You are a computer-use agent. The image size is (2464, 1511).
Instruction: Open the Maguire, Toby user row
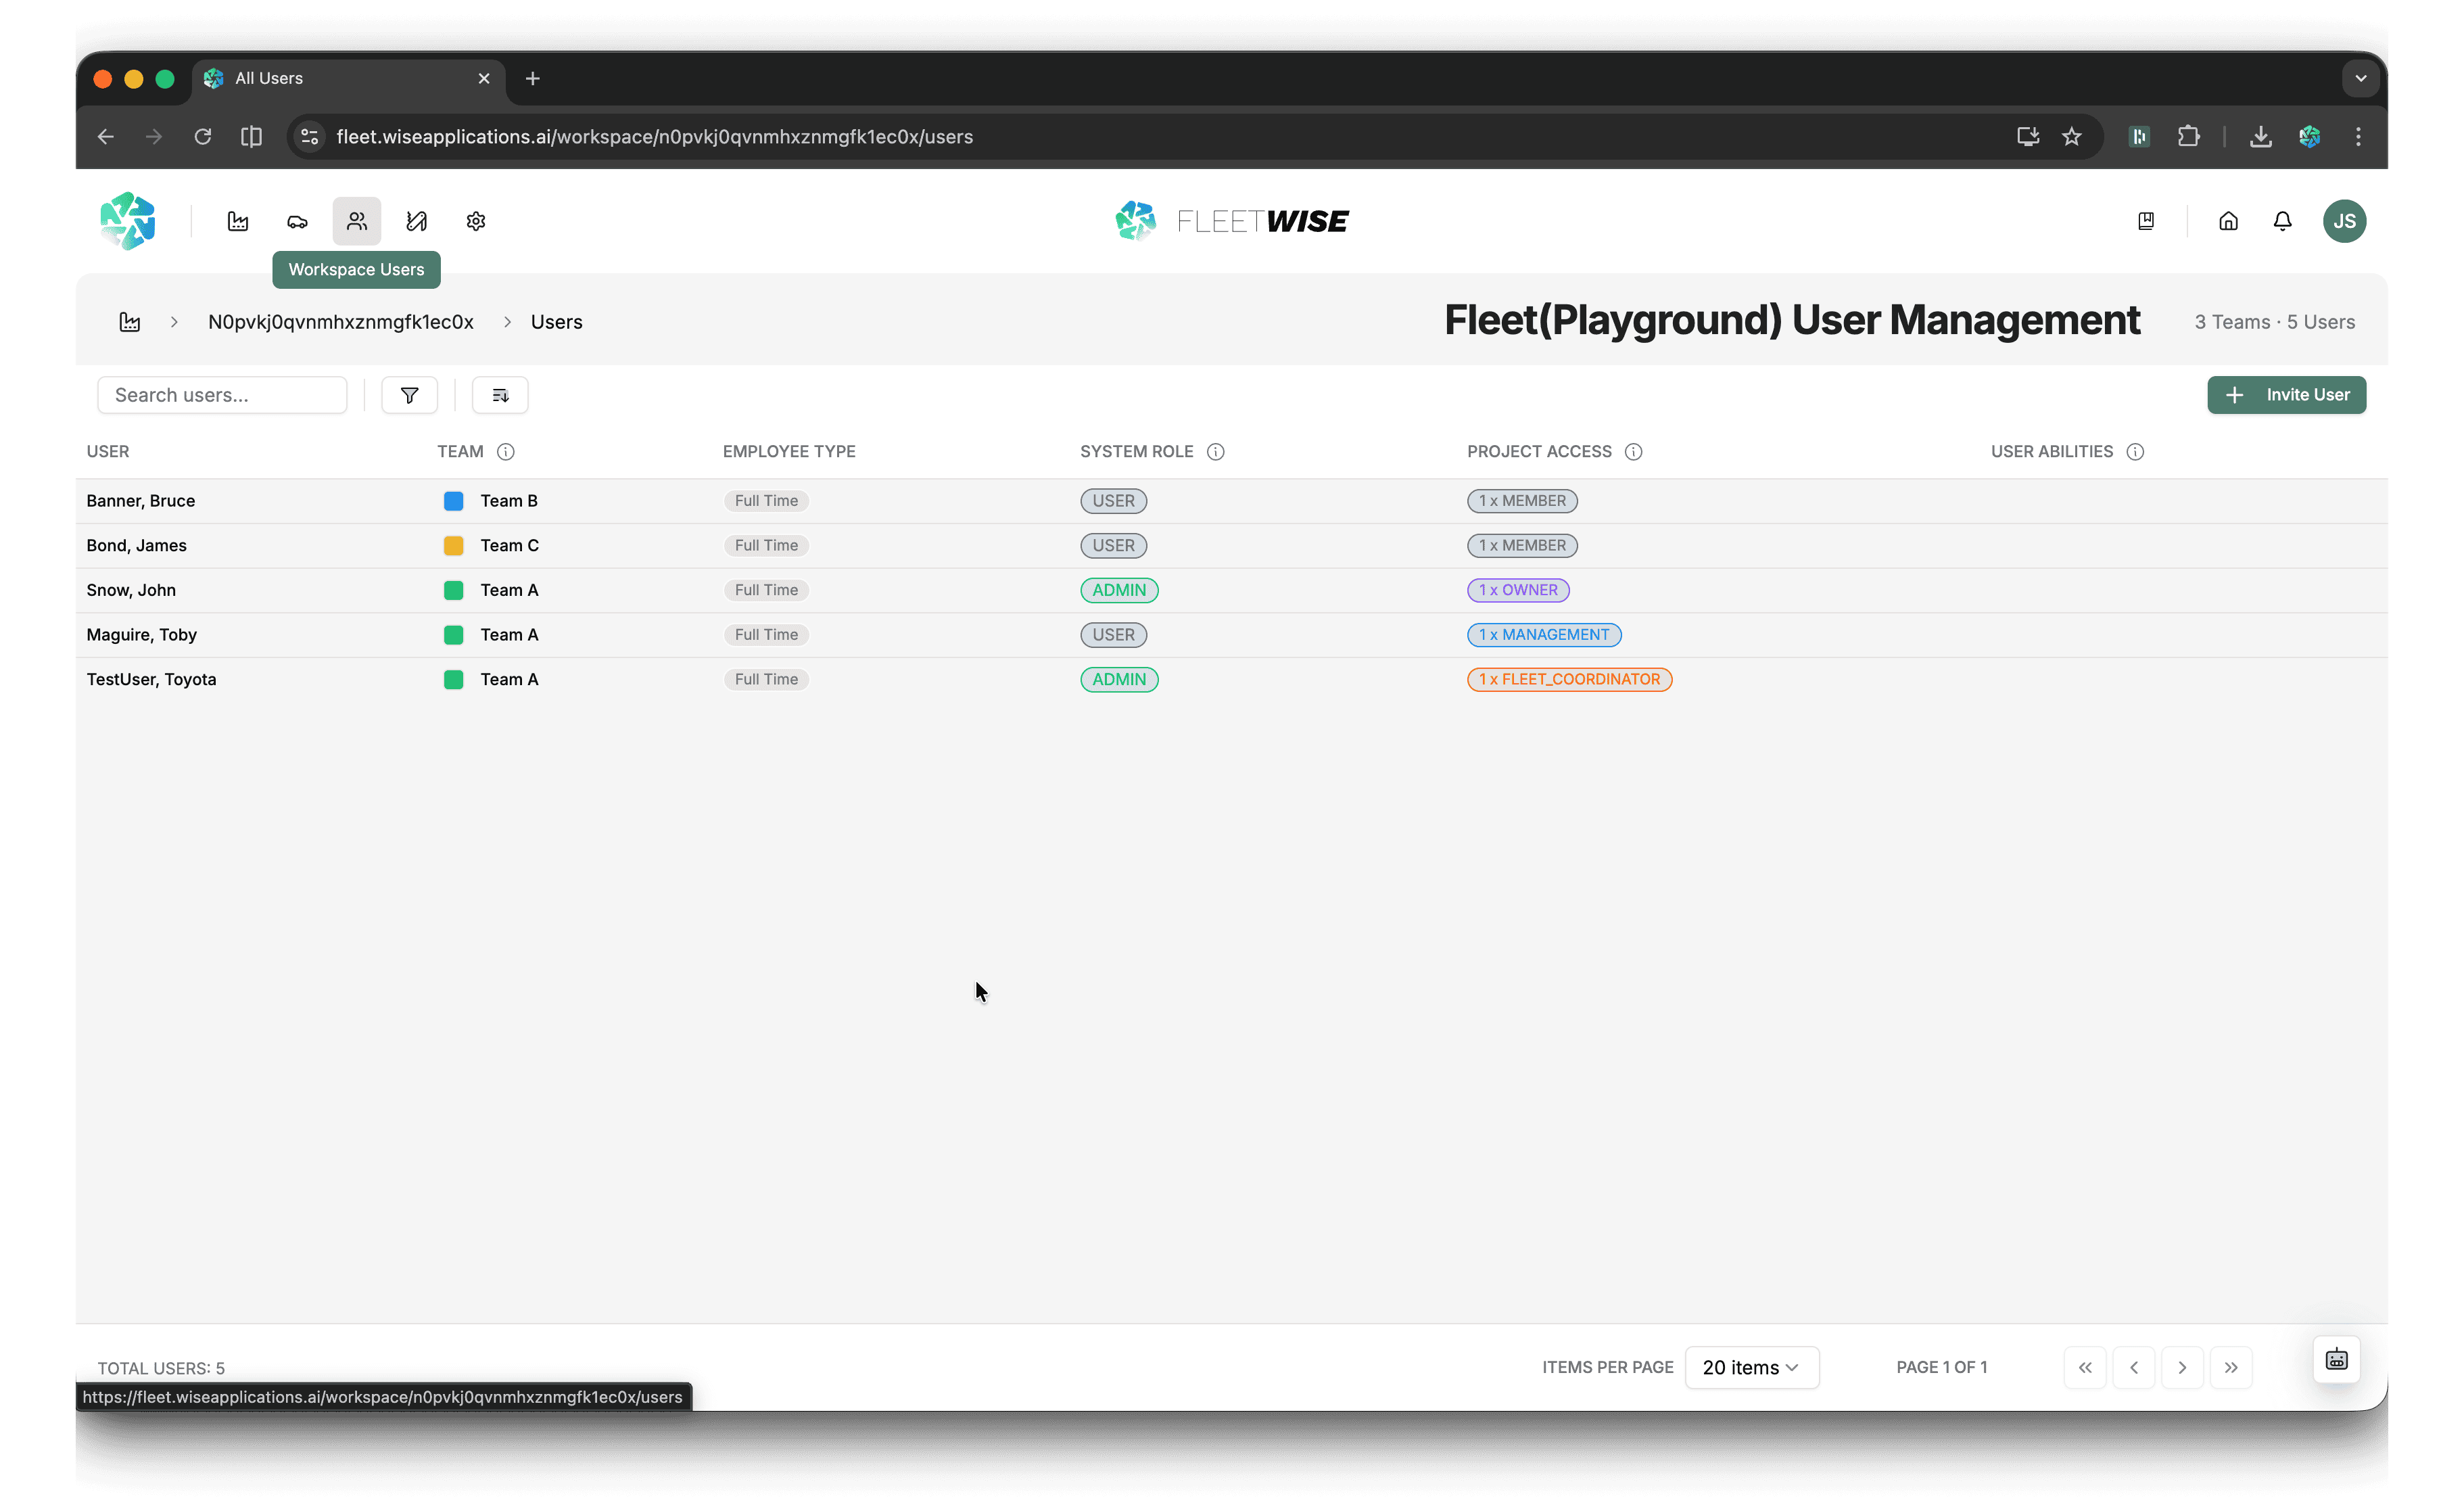tap(1232, 634)
